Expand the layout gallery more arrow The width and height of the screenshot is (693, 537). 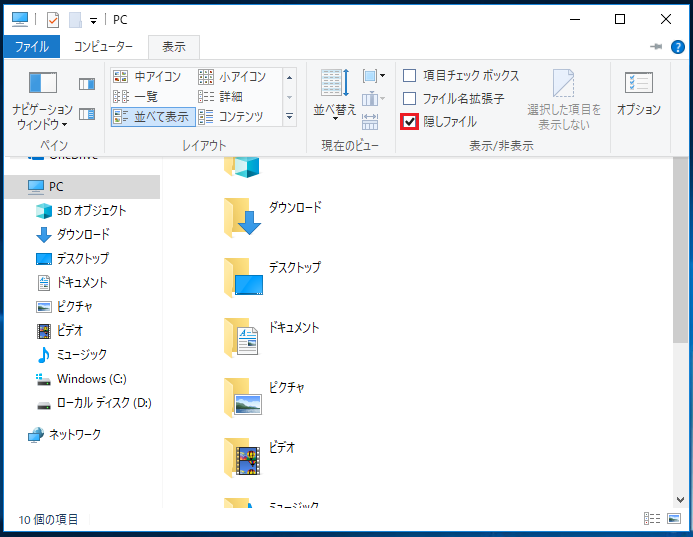click(x=289, y=117)
